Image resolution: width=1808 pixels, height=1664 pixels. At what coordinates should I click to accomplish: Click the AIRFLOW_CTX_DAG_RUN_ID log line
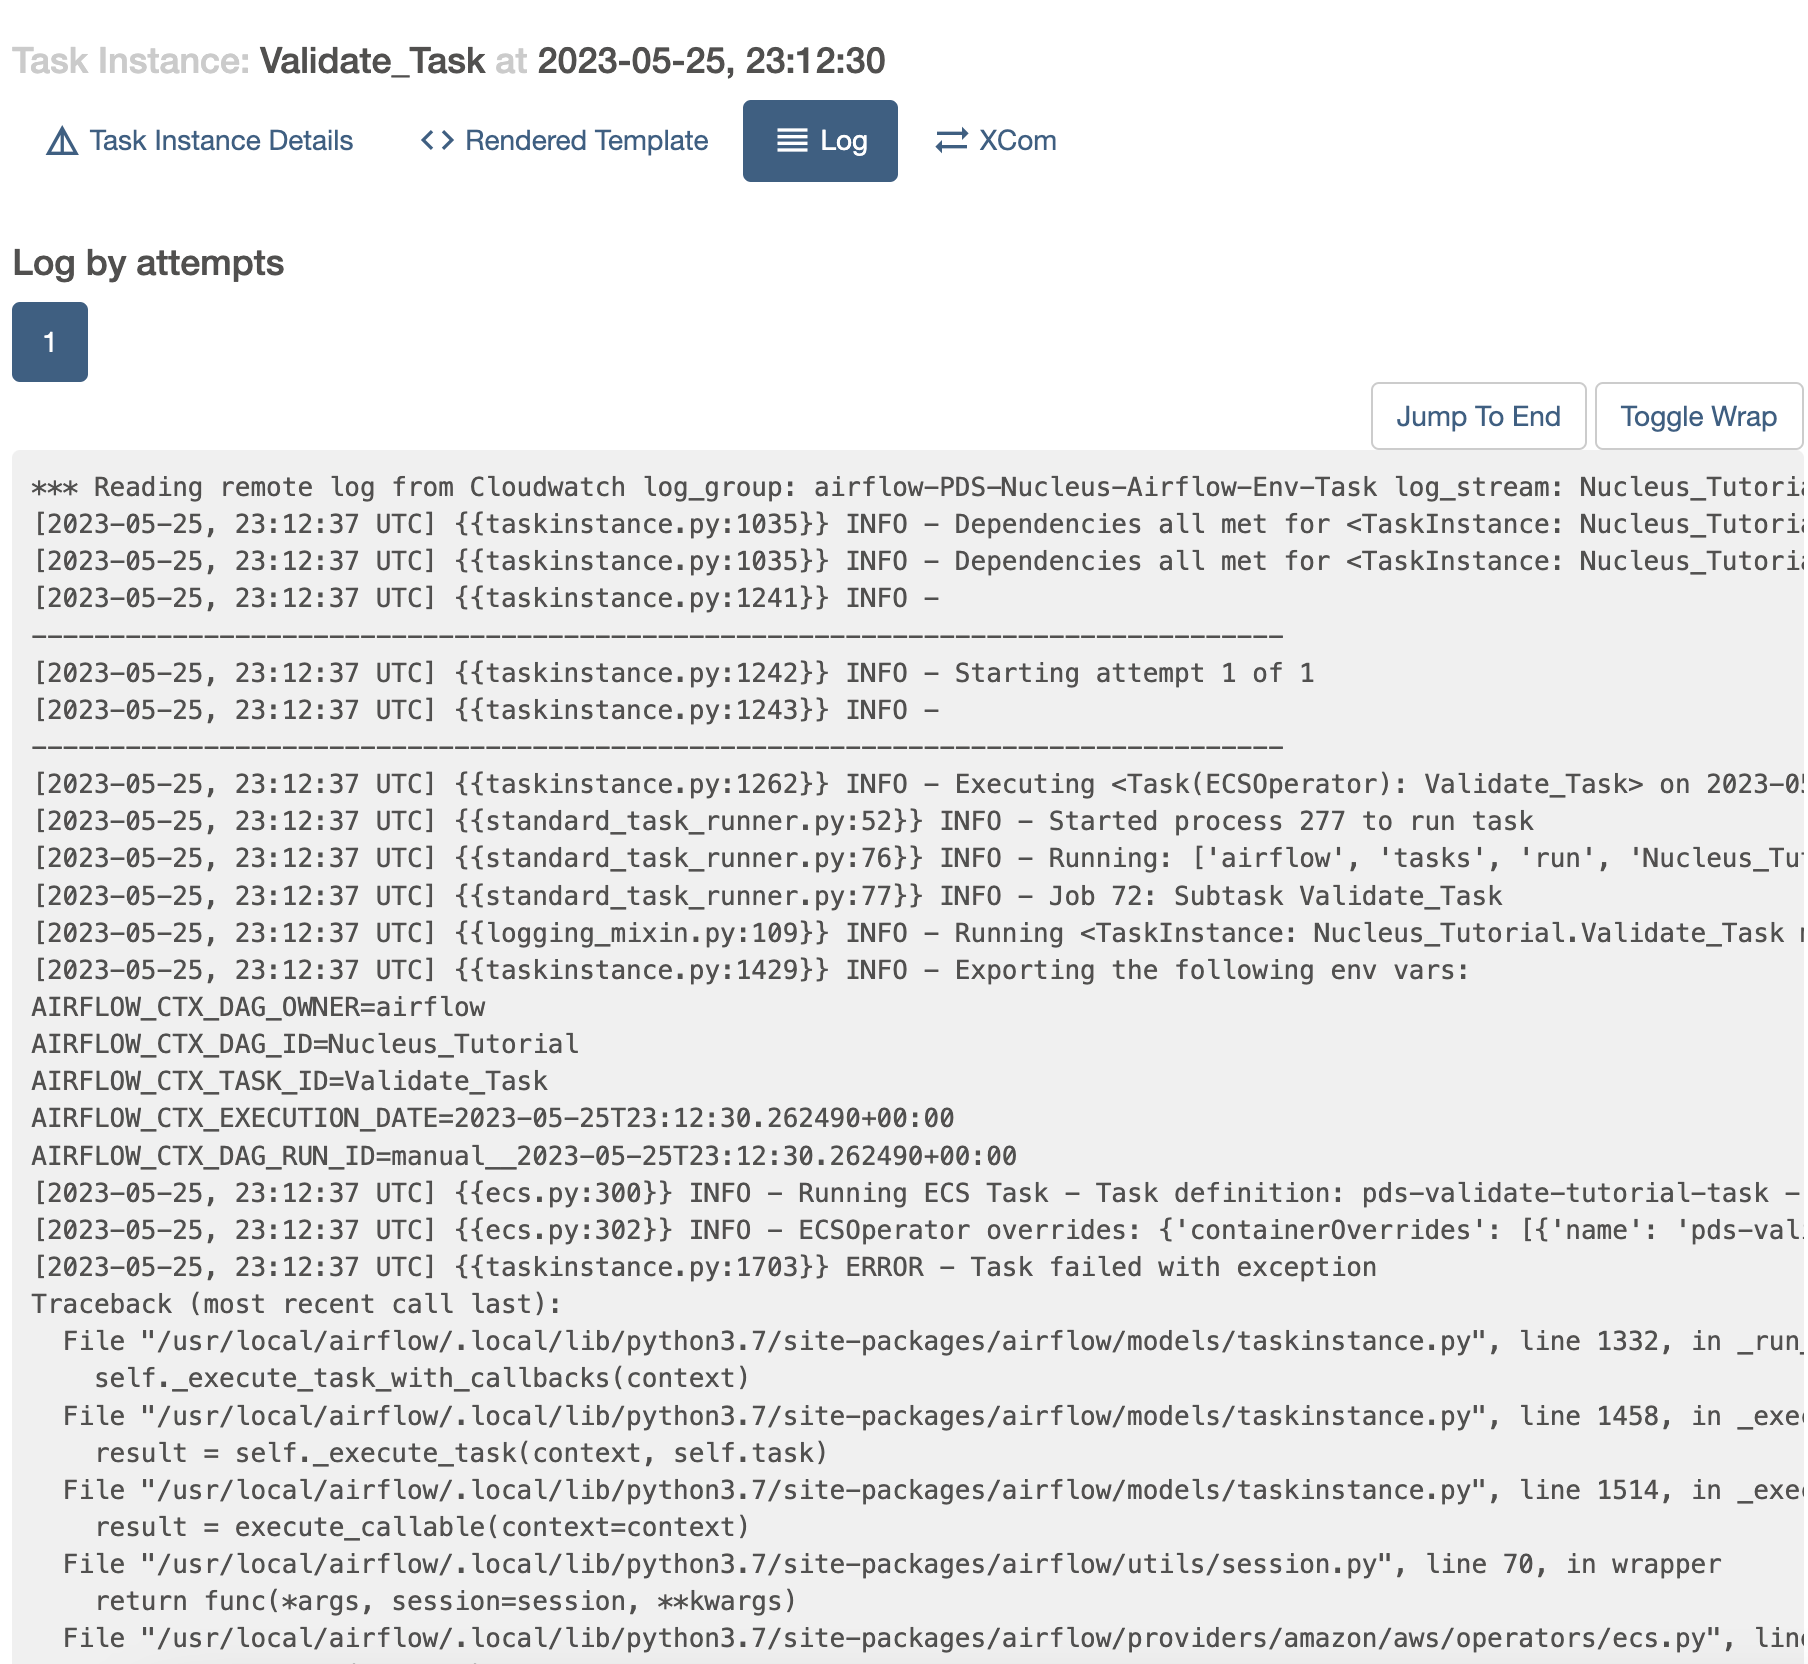pyautogui.click(x=524, y=1156)
